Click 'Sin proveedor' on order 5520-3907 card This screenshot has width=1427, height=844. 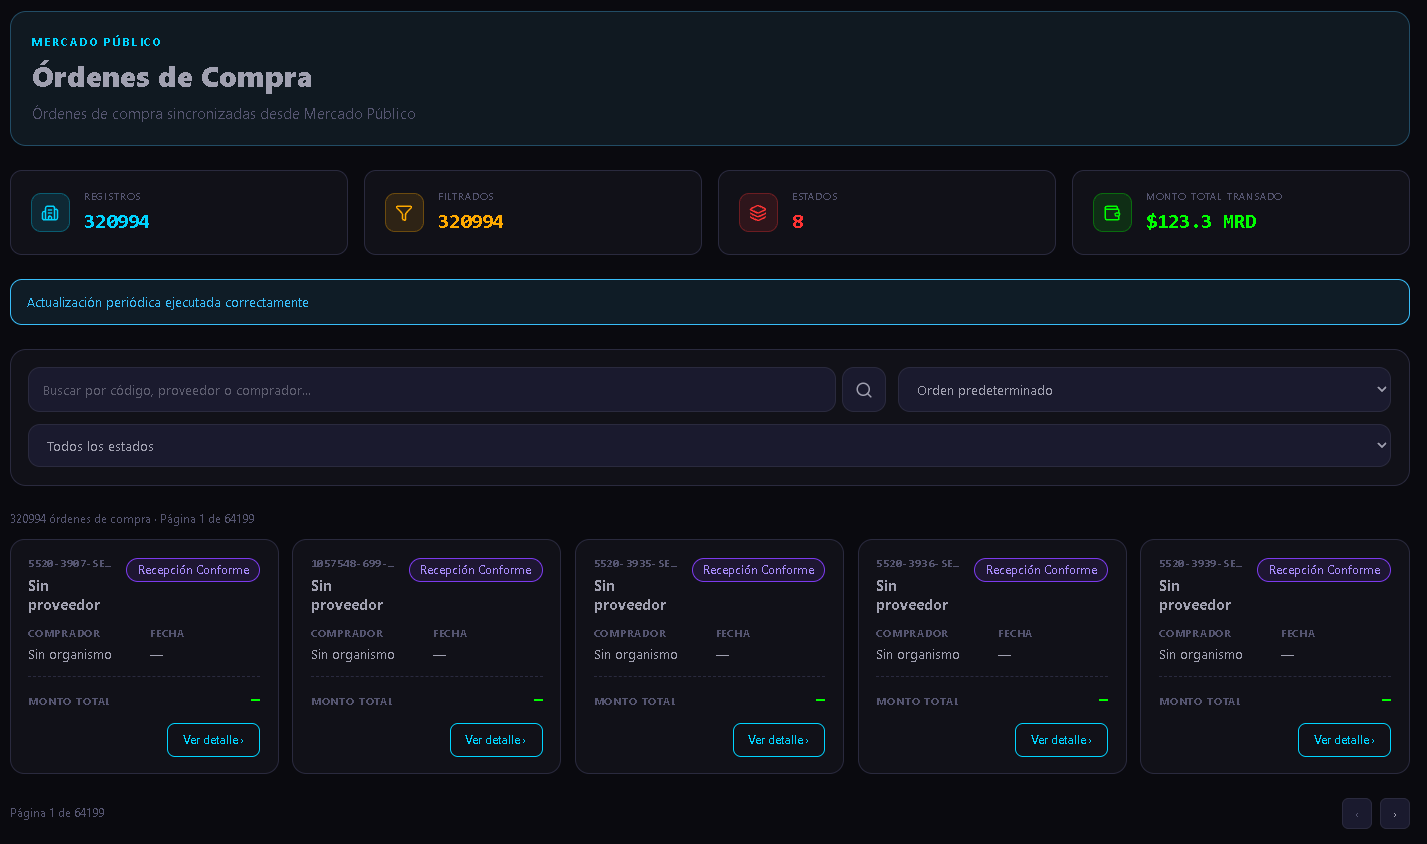[64, 595]
